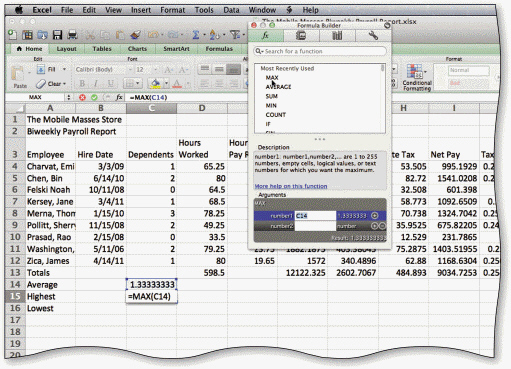The height and width of the screenshot is (369, 511).
Task: Click the Filter funnel icon
Action: click(x=235, y=35)
